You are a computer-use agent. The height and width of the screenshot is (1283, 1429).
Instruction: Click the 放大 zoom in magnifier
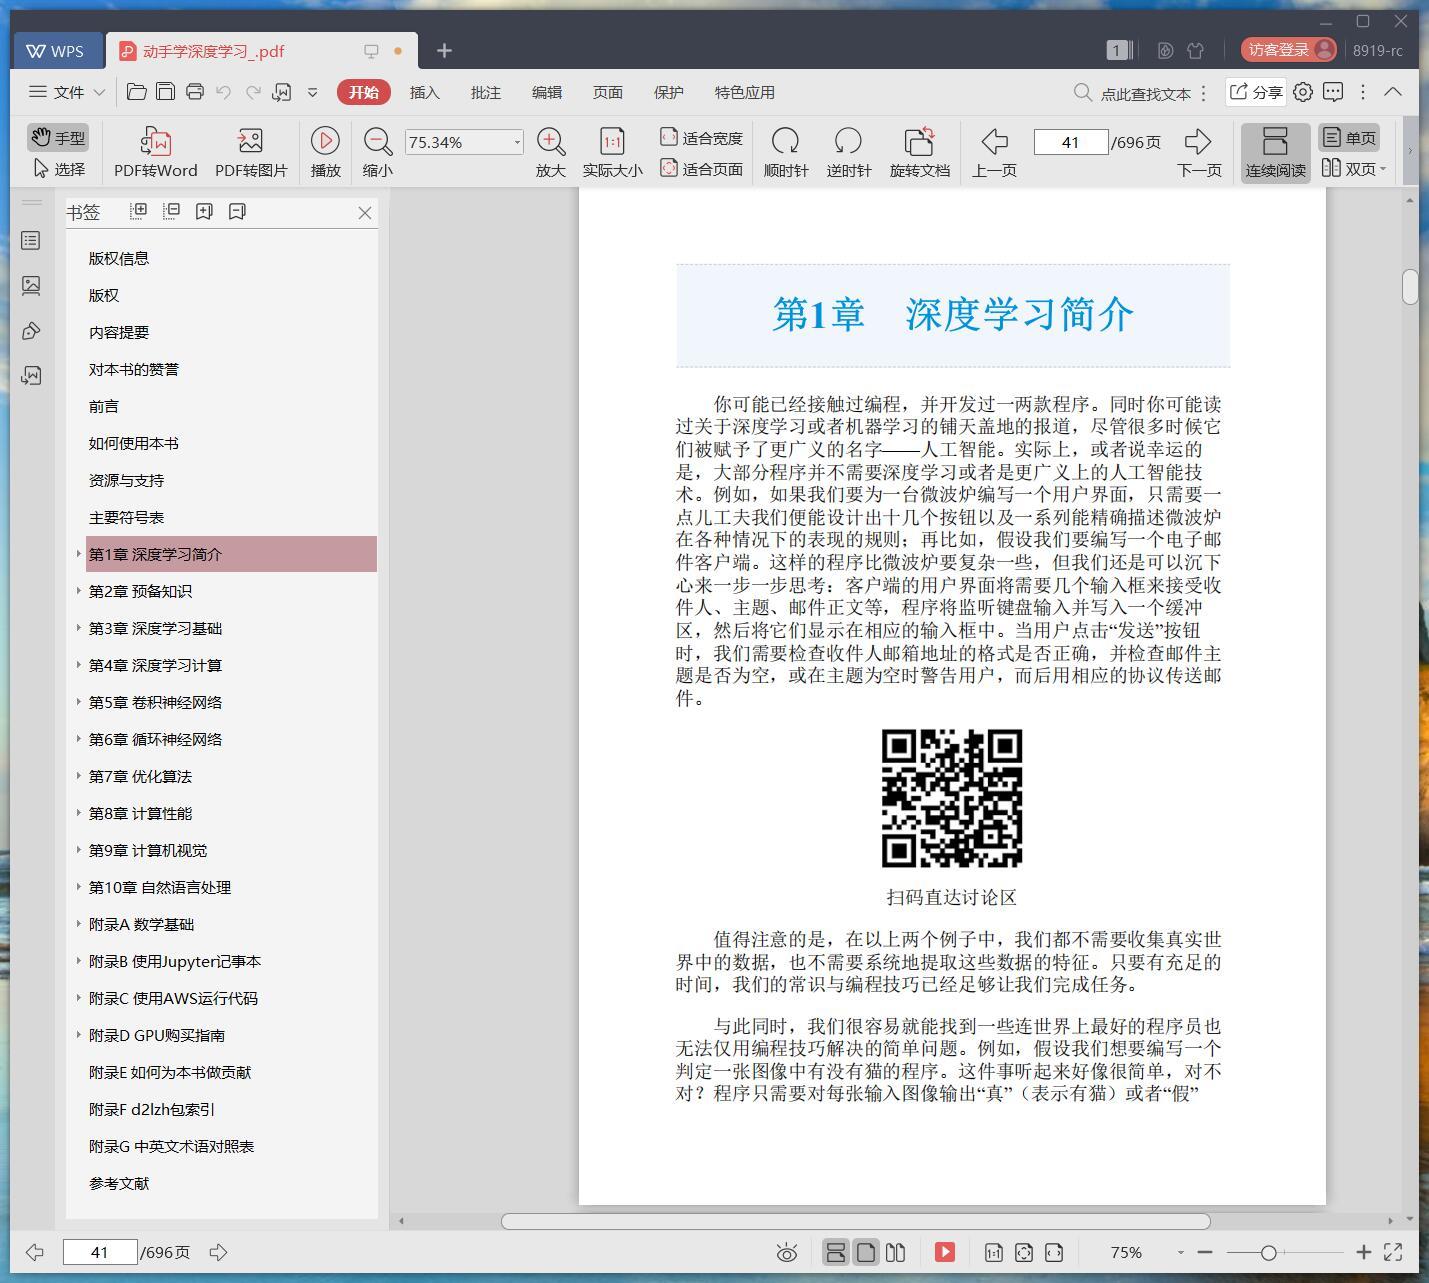pyautogui.click(x=550, y=141)
